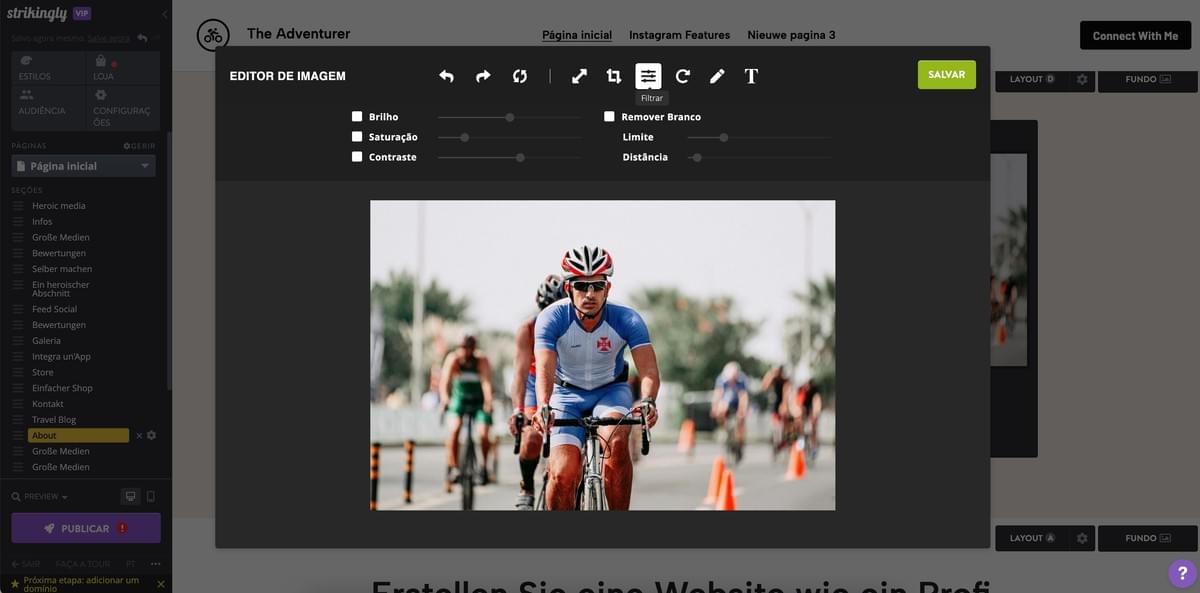Open the three-dots more options menu
Viewport: 1200px width, 593px height.
[x=156, y=564]
